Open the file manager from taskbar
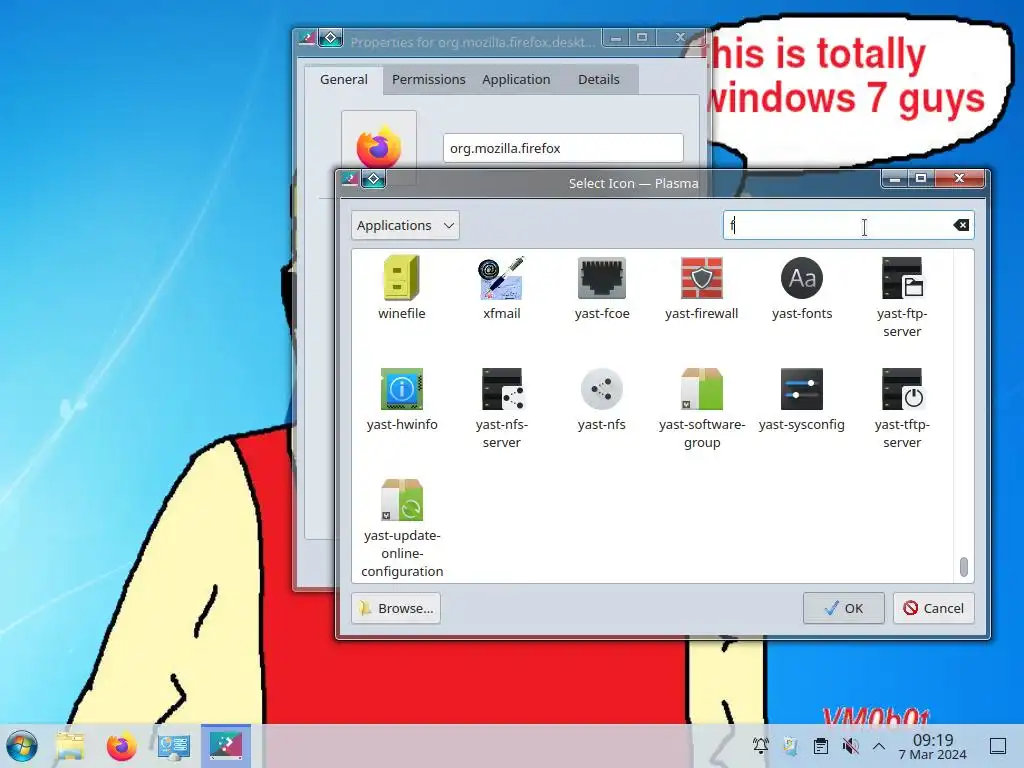 [x=70, y=746]
